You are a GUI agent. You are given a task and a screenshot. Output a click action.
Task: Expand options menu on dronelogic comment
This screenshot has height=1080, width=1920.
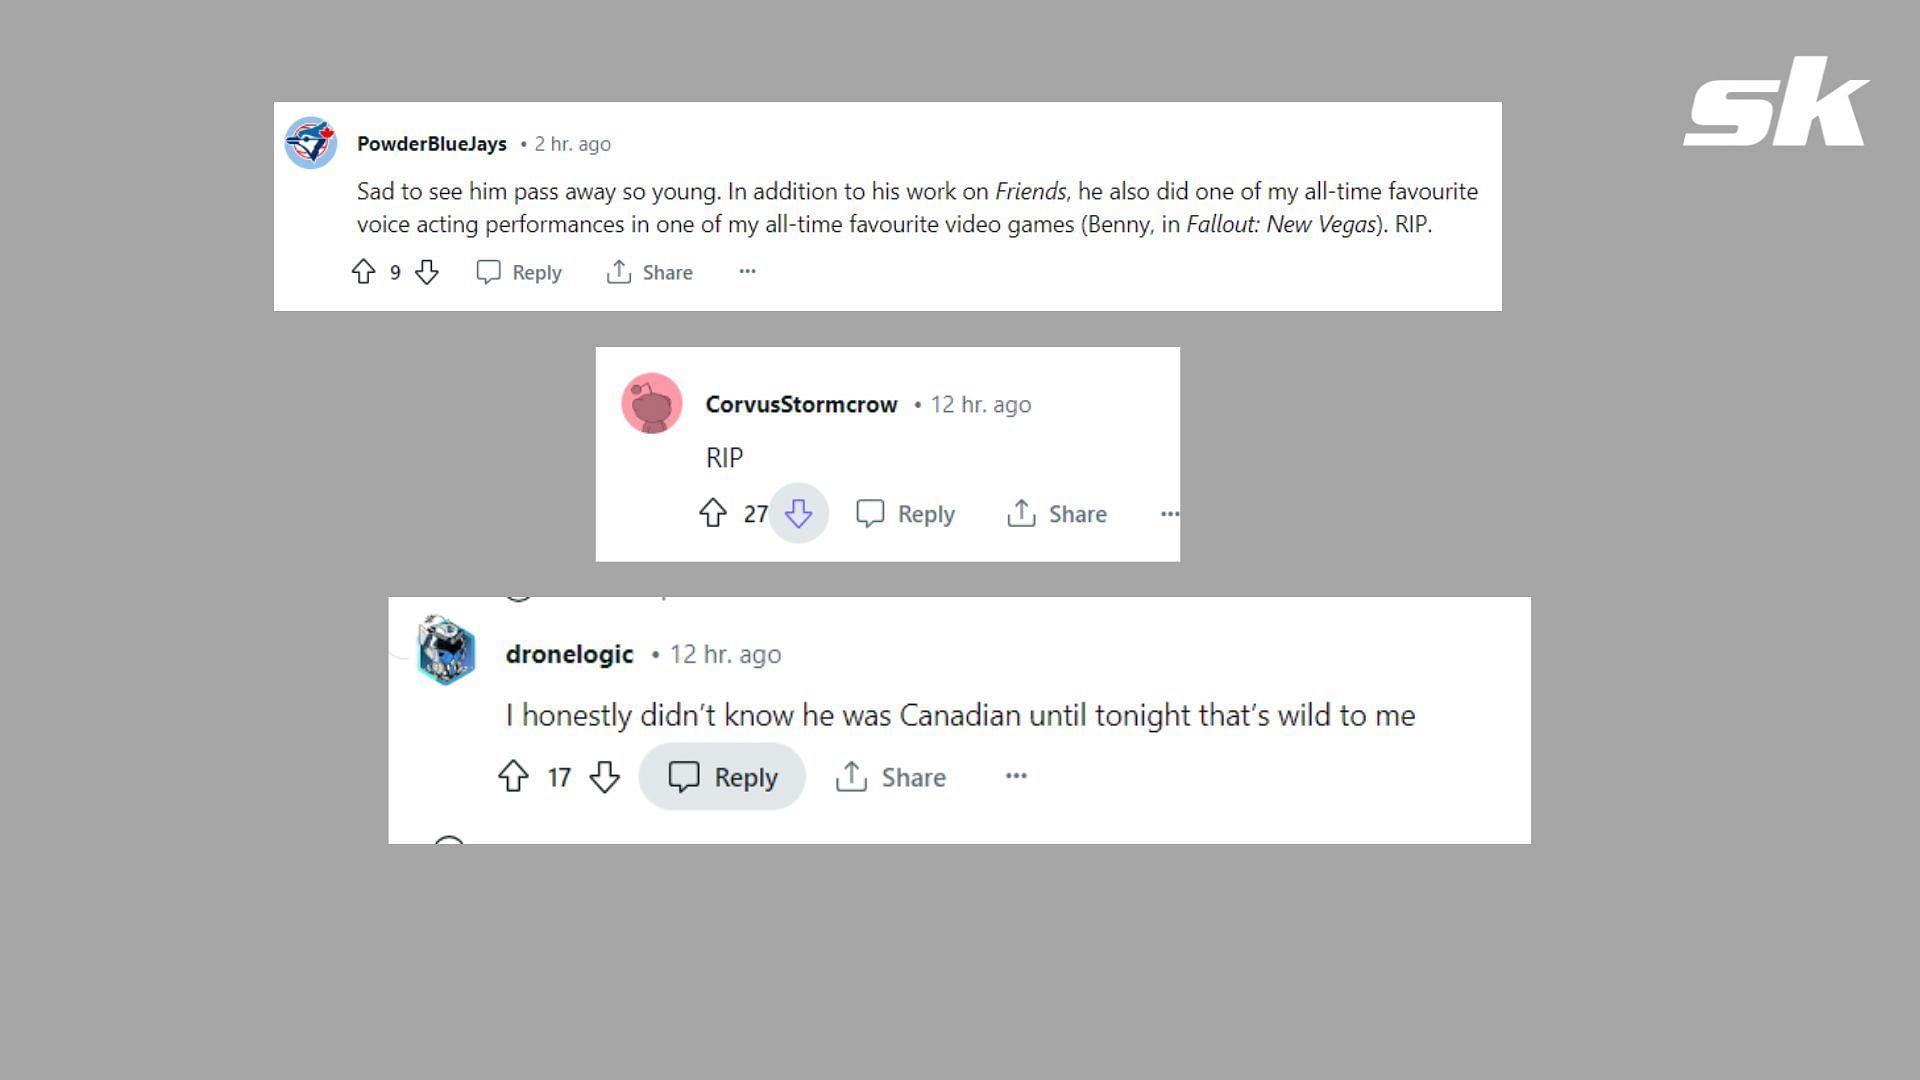pos(1015,777)
